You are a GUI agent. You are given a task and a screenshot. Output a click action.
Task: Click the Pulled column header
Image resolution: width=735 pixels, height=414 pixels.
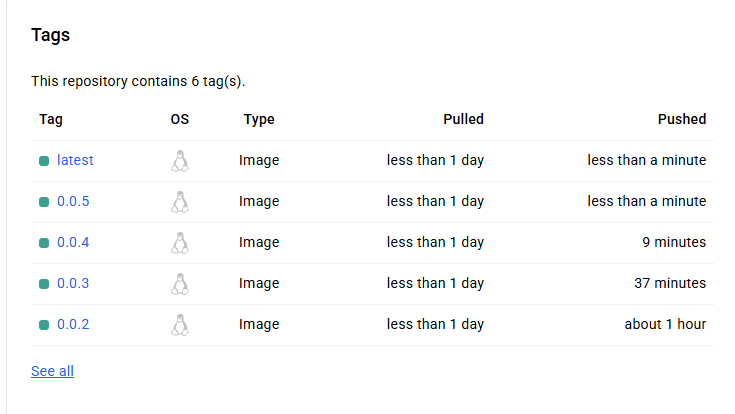pos(463,119)
